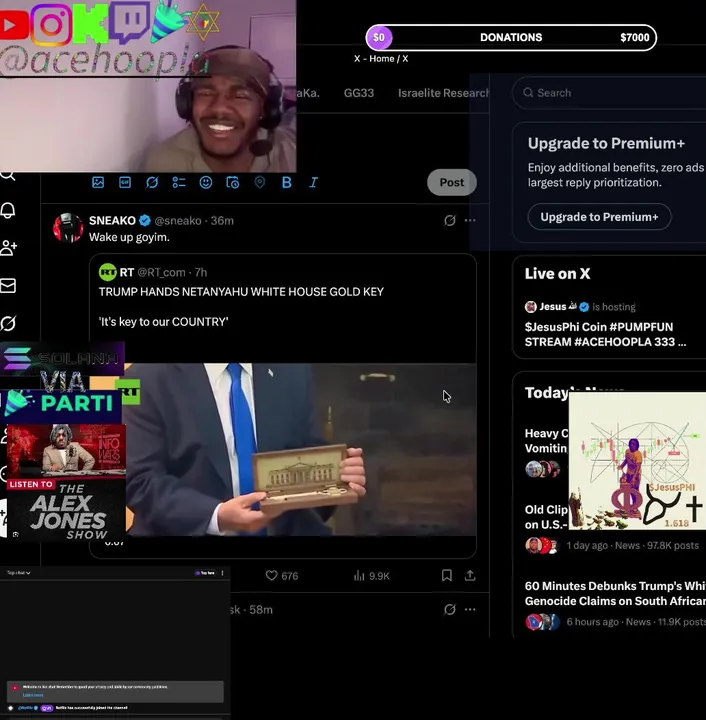Viewport: 706px width, 720px height.
Task: Tag a location with the pin icon
Action: click(259, 182)
